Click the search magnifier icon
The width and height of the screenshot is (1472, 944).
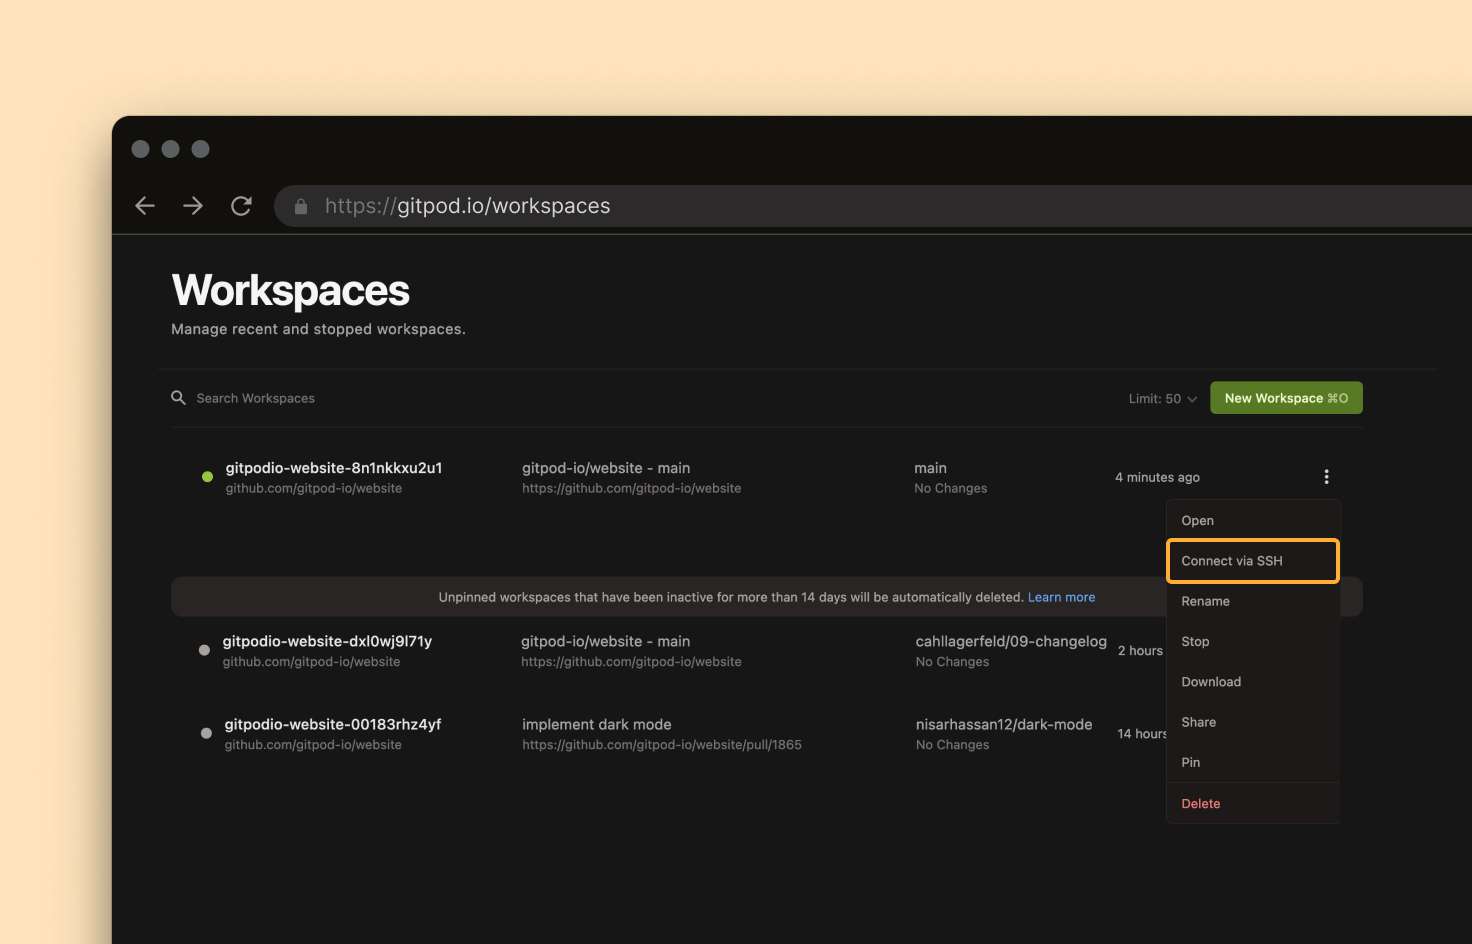click(178, 398)
